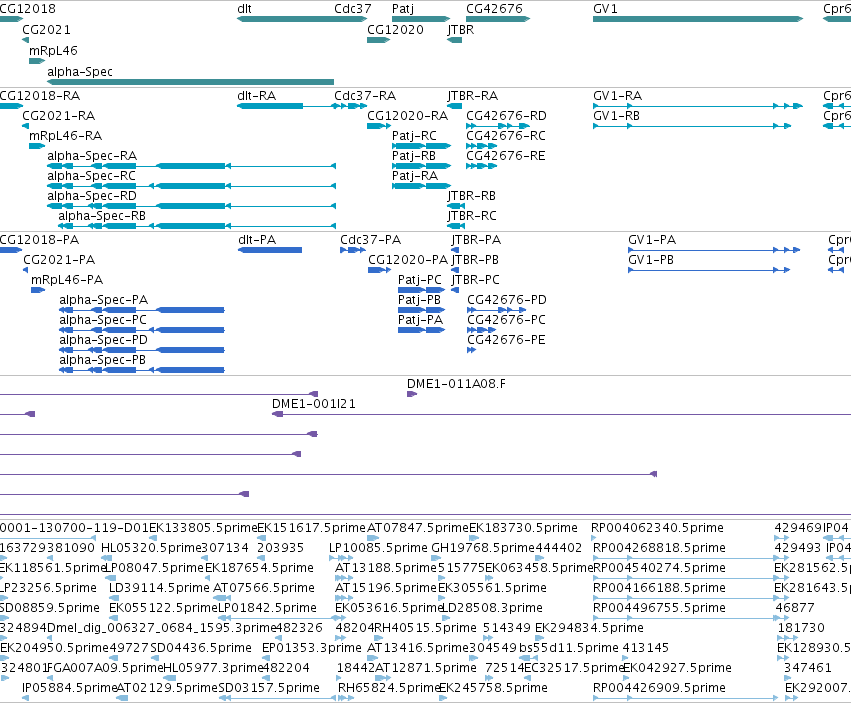Click the DME1-001I21 feature label
The height and width of the screenshot is (703, 851).
(x=314, y=404)
